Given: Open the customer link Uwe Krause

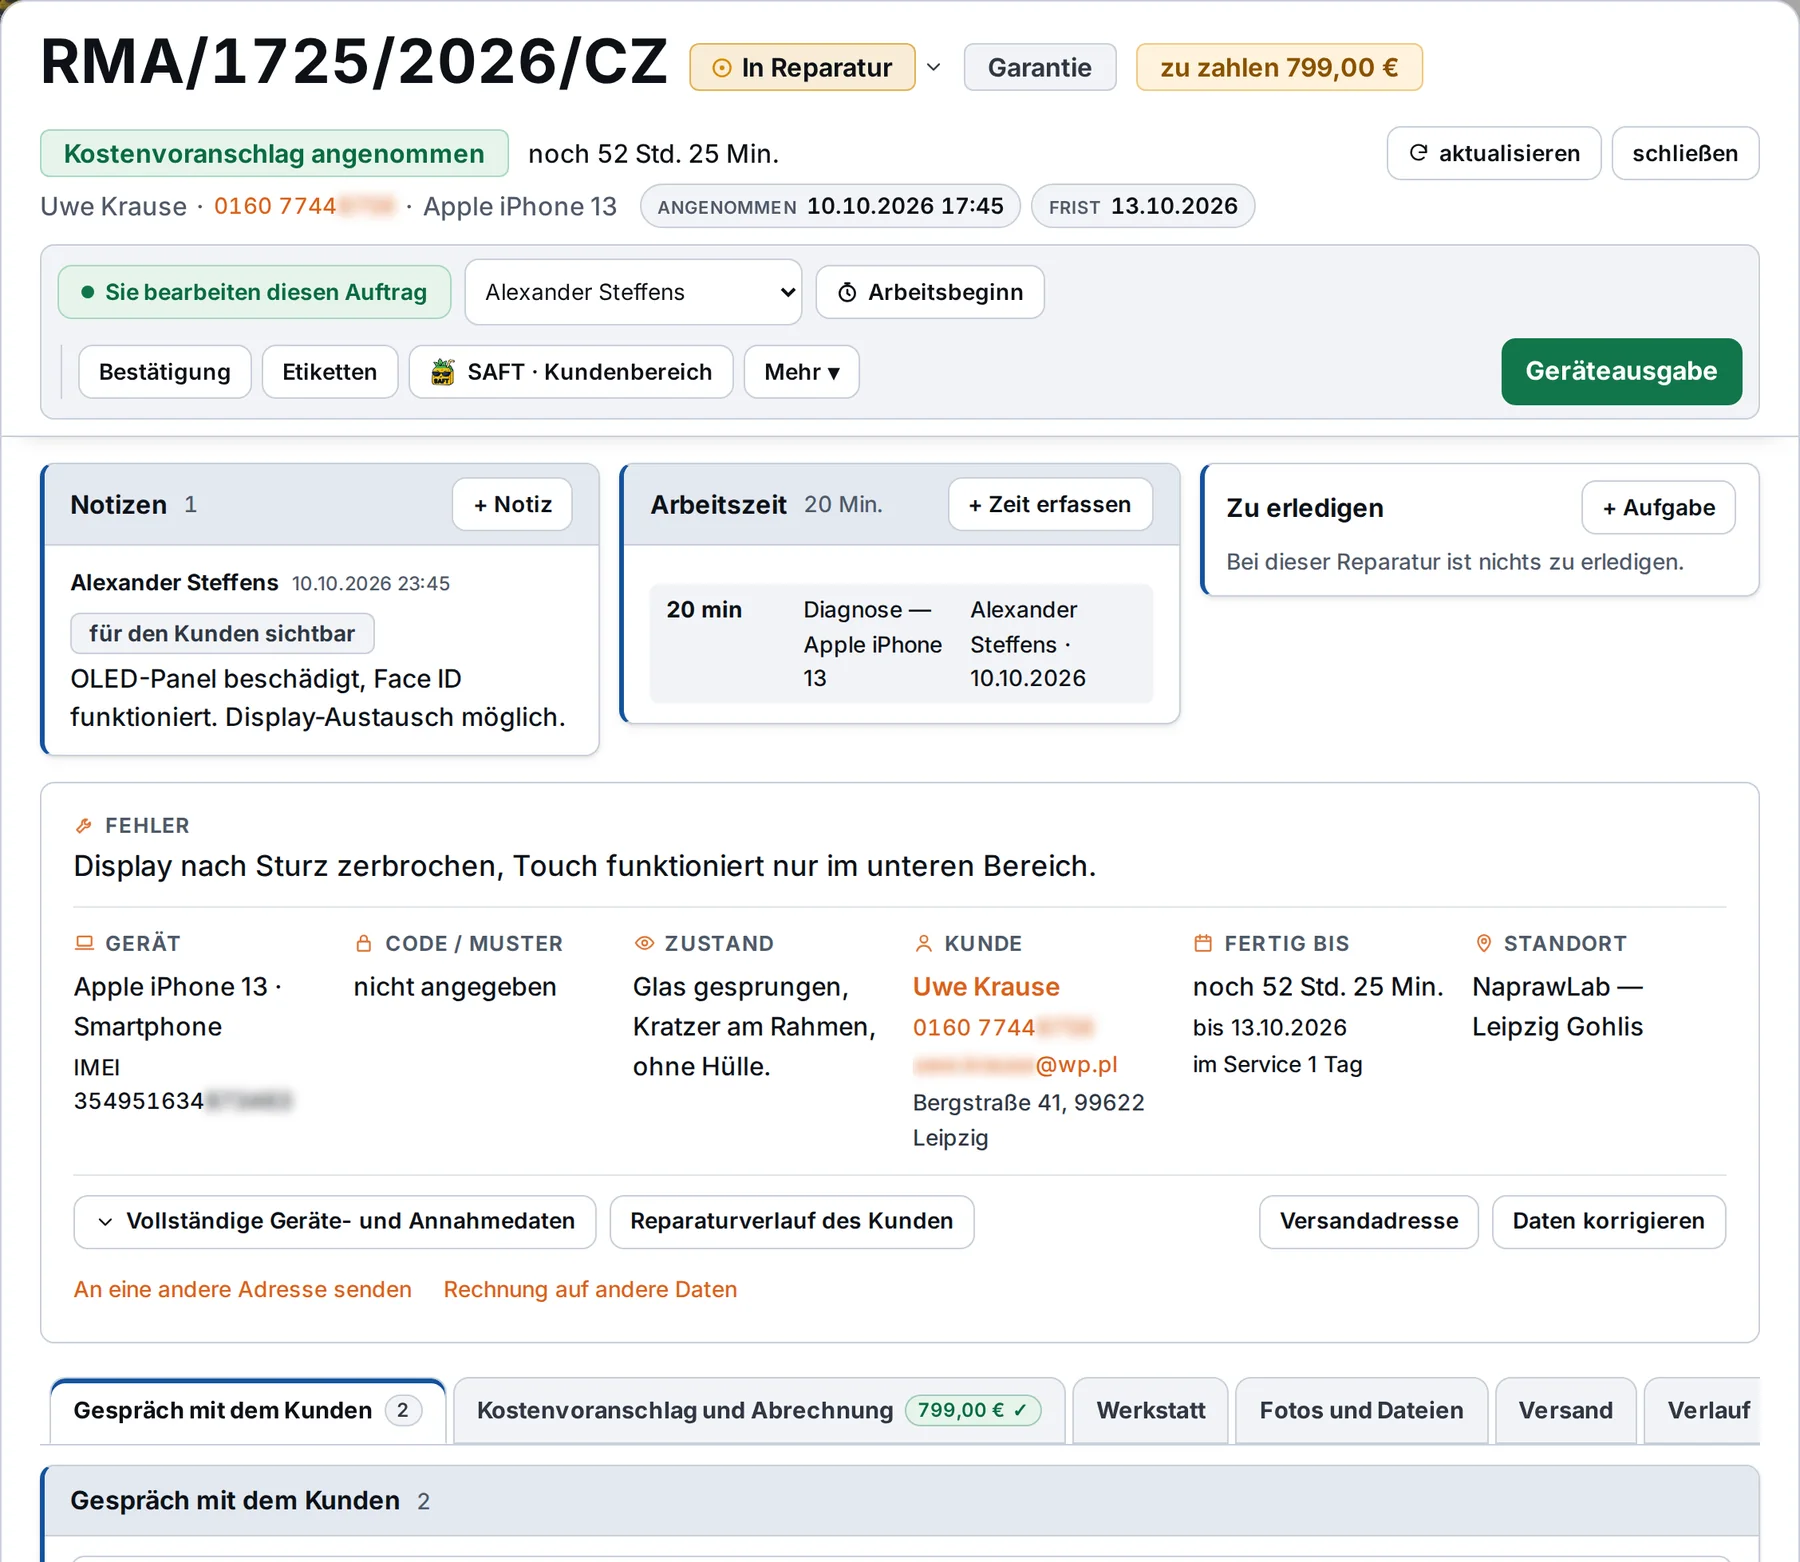Looking at the screenshot, I should (x=986, y=987).
